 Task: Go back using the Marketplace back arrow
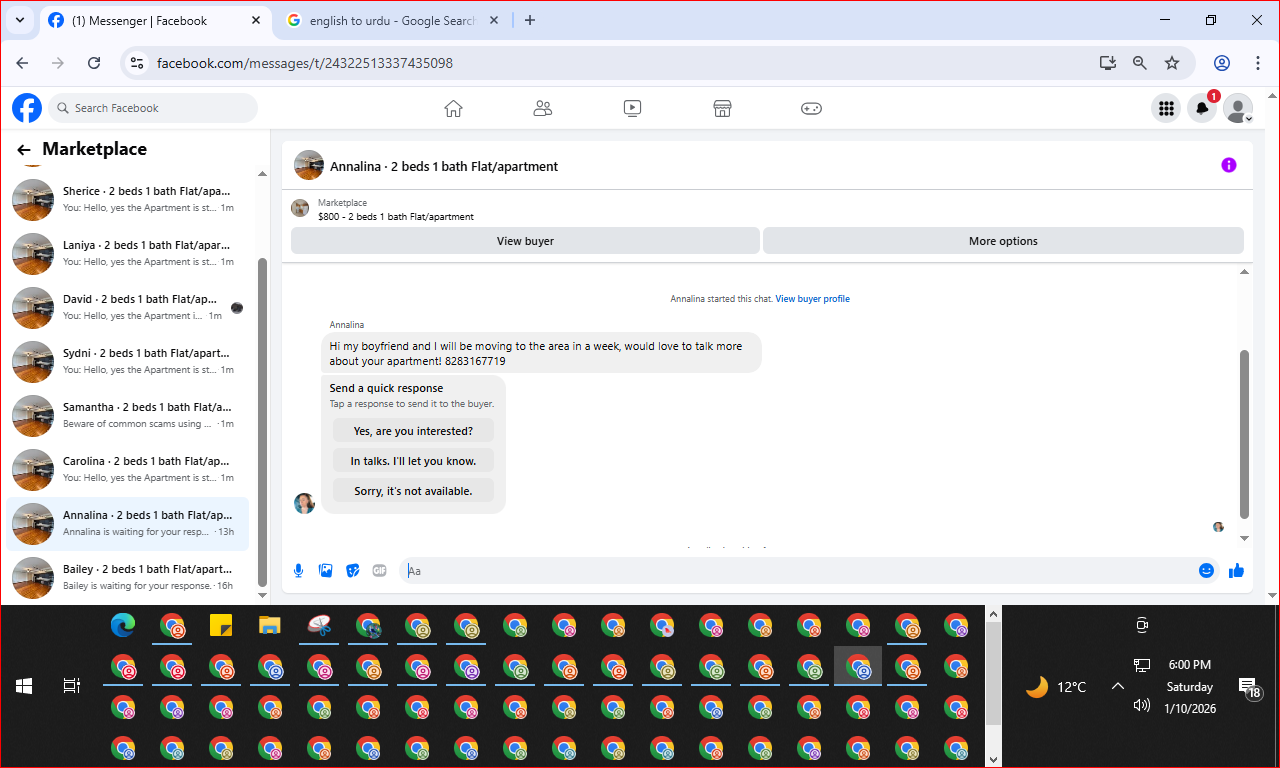(x=24, y=150)
